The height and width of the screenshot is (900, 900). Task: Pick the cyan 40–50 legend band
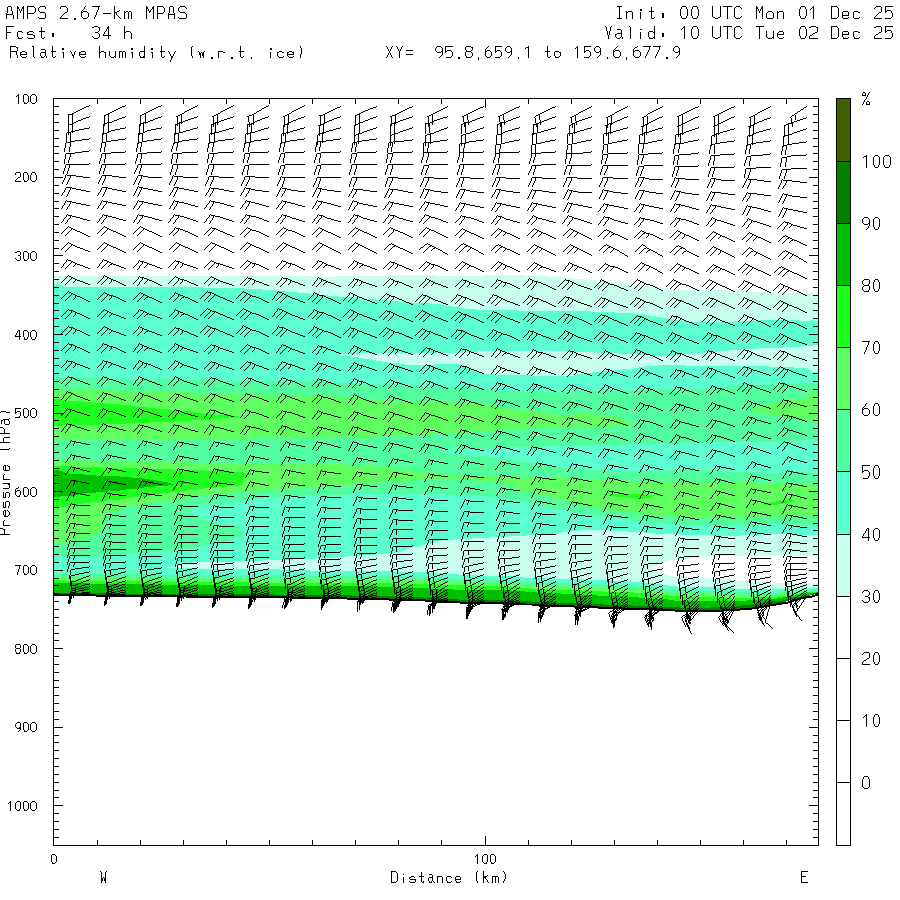[x=843, y=503]
